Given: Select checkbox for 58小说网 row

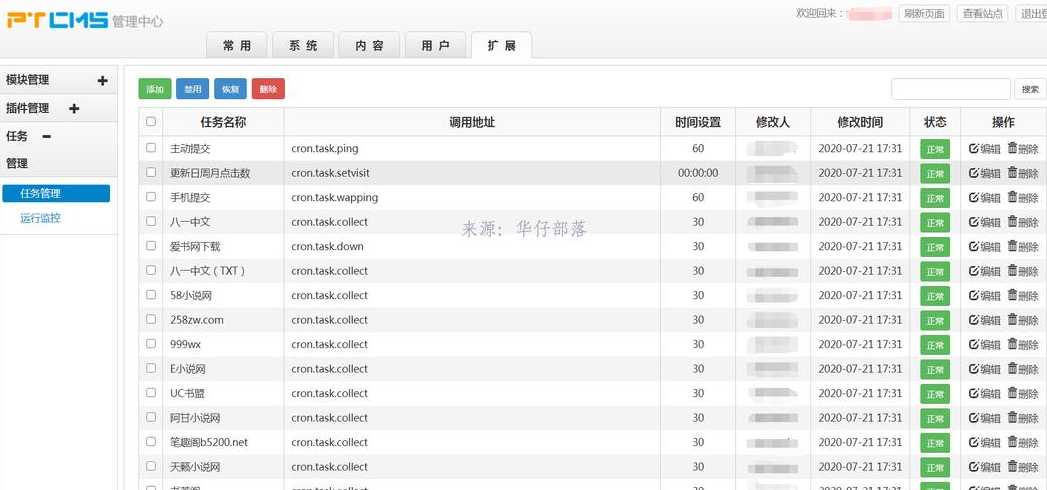Looking at the screenshot, I should [151, 294].
